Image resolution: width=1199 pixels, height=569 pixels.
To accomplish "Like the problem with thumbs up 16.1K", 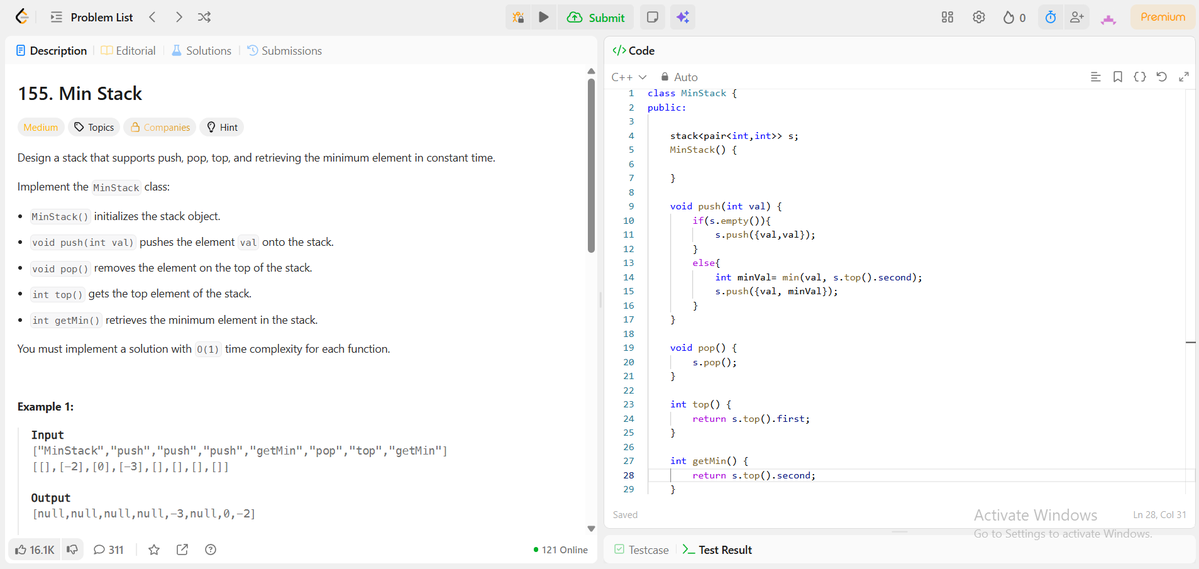I will click(x=34, y=549).
